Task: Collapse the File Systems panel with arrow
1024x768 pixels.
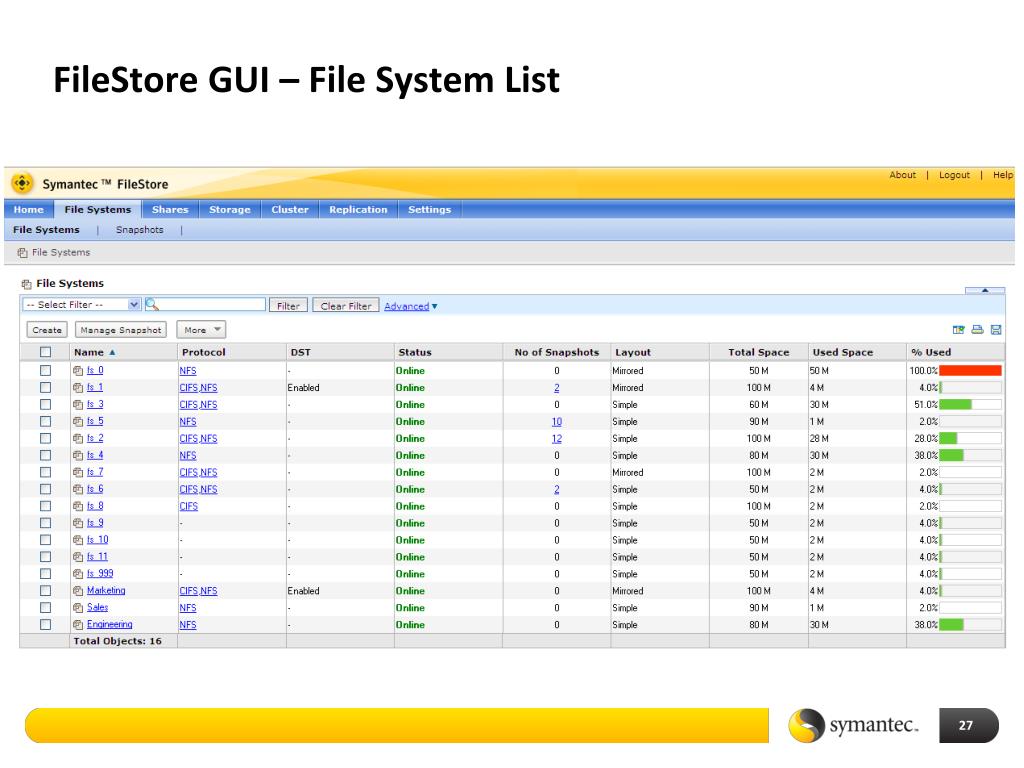Action: (x=985, y=290)
